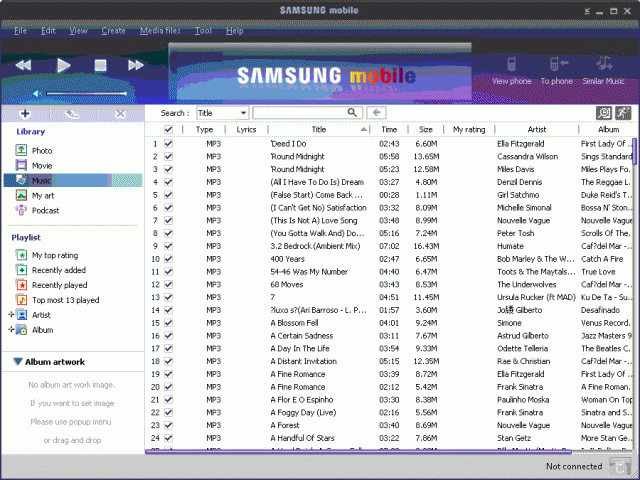Delete with the X icon in sidebar toolbar

tap(120, 114)
